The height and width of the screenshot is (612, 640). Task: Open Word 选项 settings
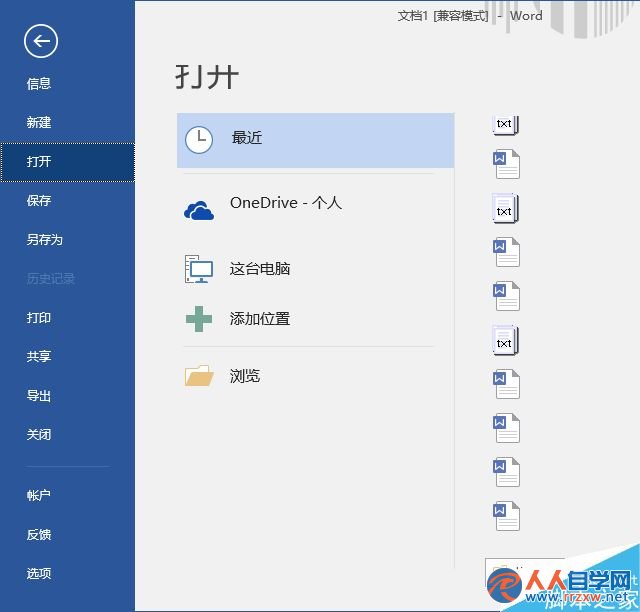39,574
